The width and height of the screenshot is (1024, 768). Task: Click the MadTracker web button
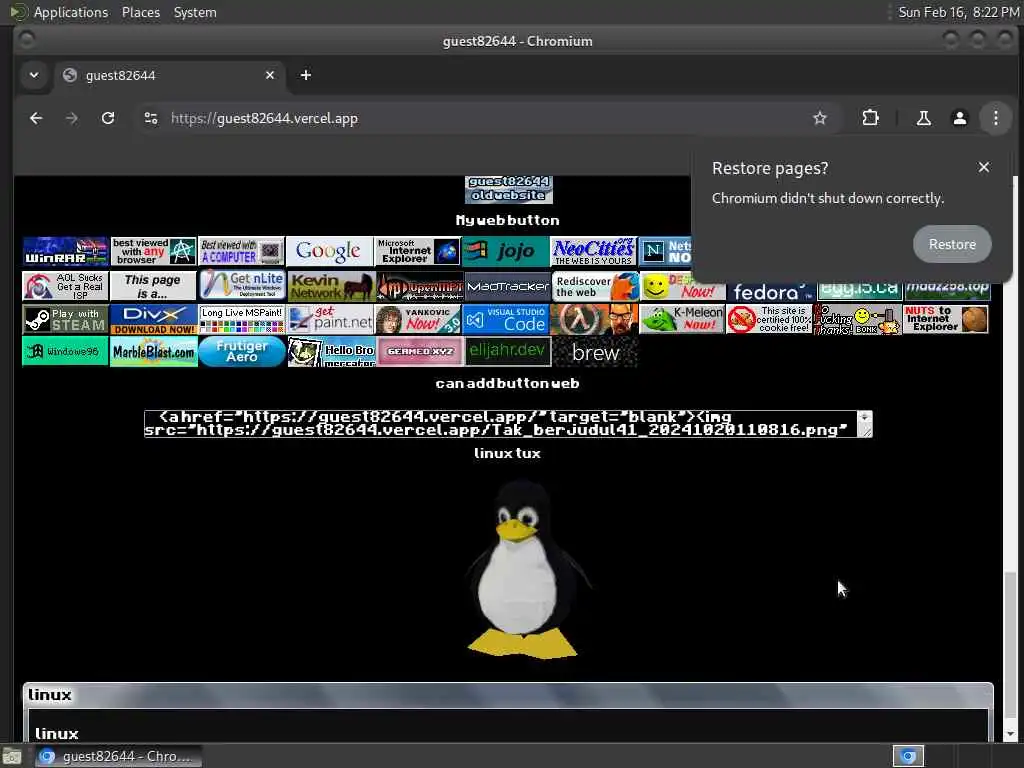click(507, 286)
